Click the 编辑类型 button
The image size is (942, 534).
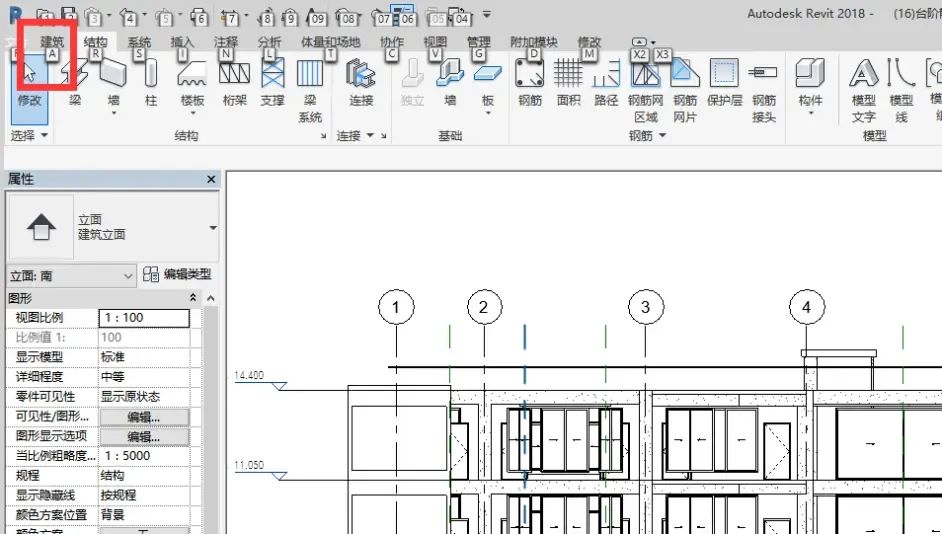tap(178, 275)
